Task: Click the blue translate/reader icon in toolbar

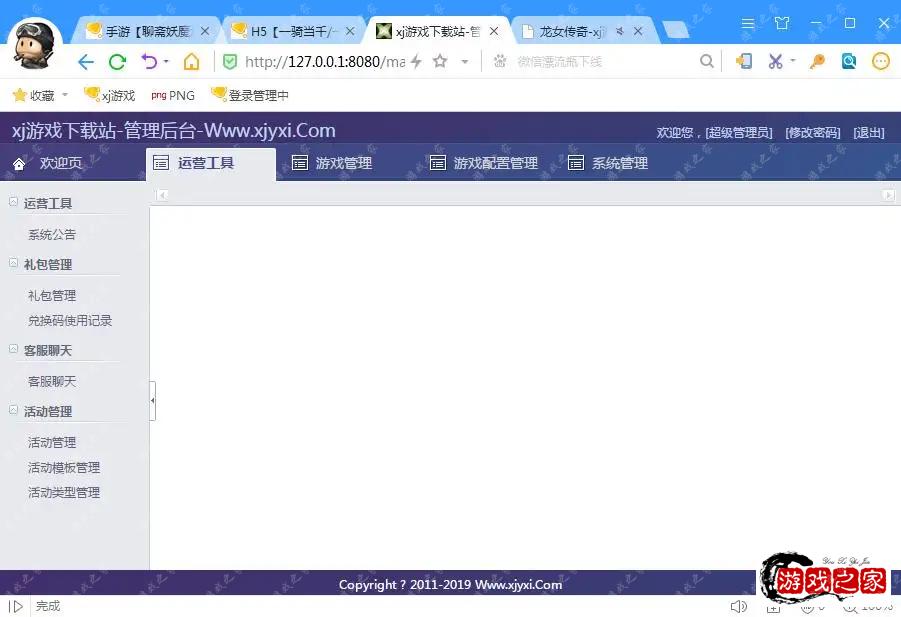Action: pos(848,61)
